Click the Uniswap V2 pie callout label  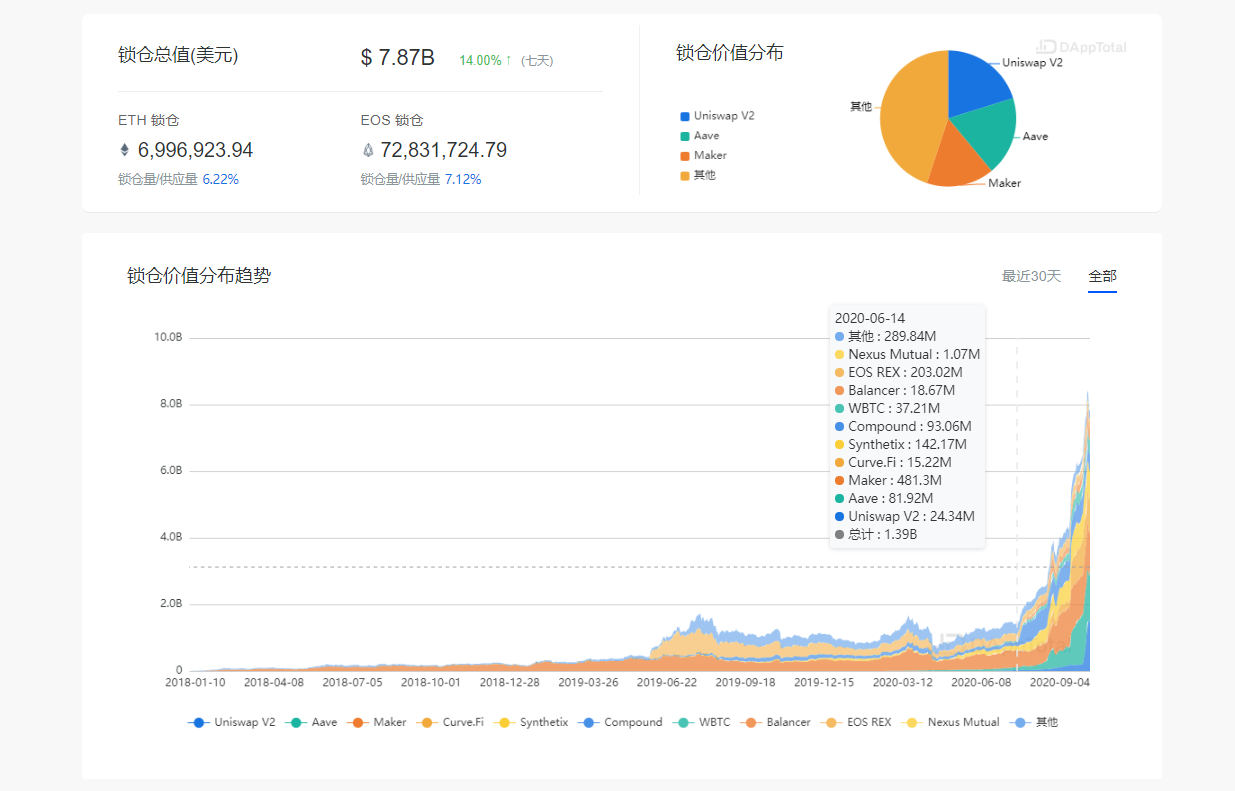(1032, 62)
